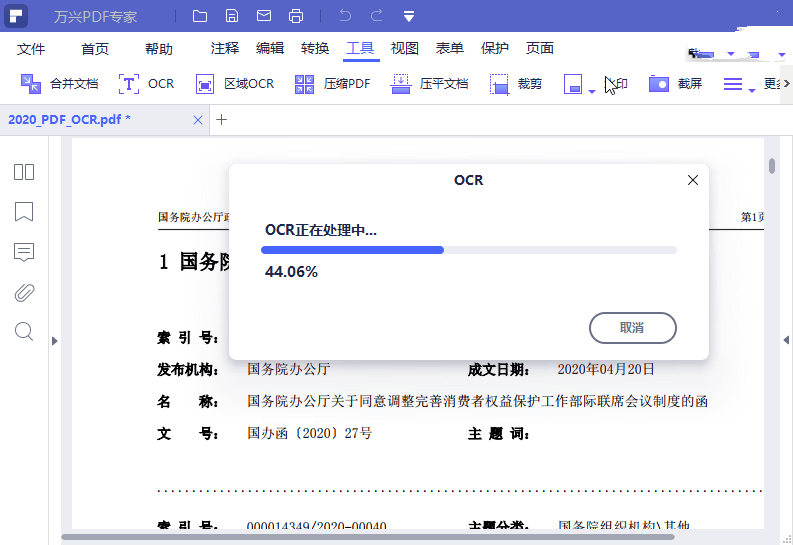
Task: Switch to the 编辑 (Edit) menu tab
Action: [270, 48]
